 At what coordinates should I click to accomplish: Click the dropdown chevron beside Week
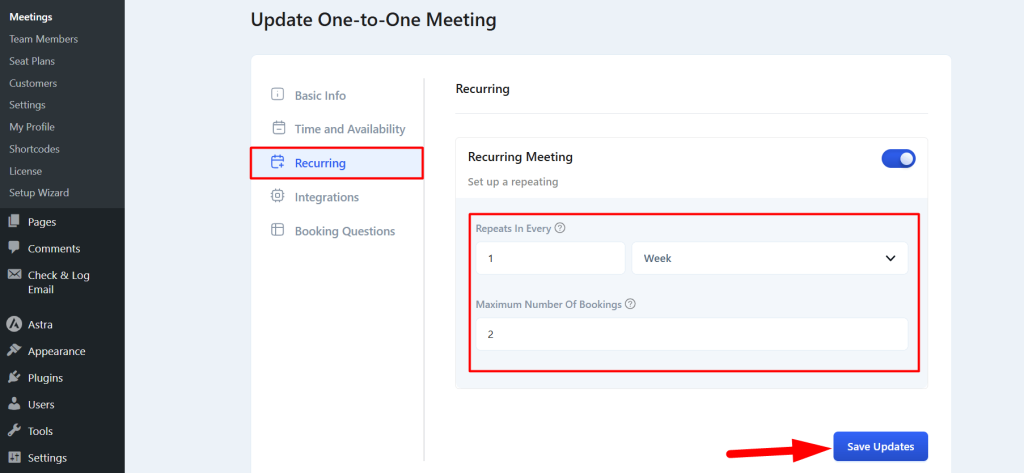[x=890, y=258]
